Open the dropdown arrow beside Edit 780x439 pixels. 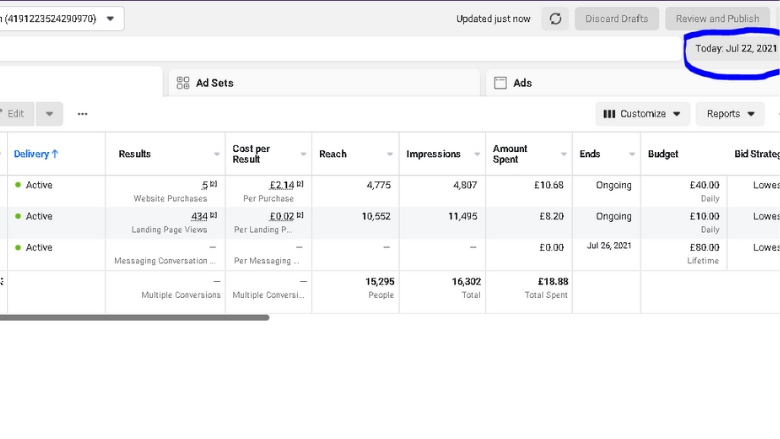tap(49, 114)
